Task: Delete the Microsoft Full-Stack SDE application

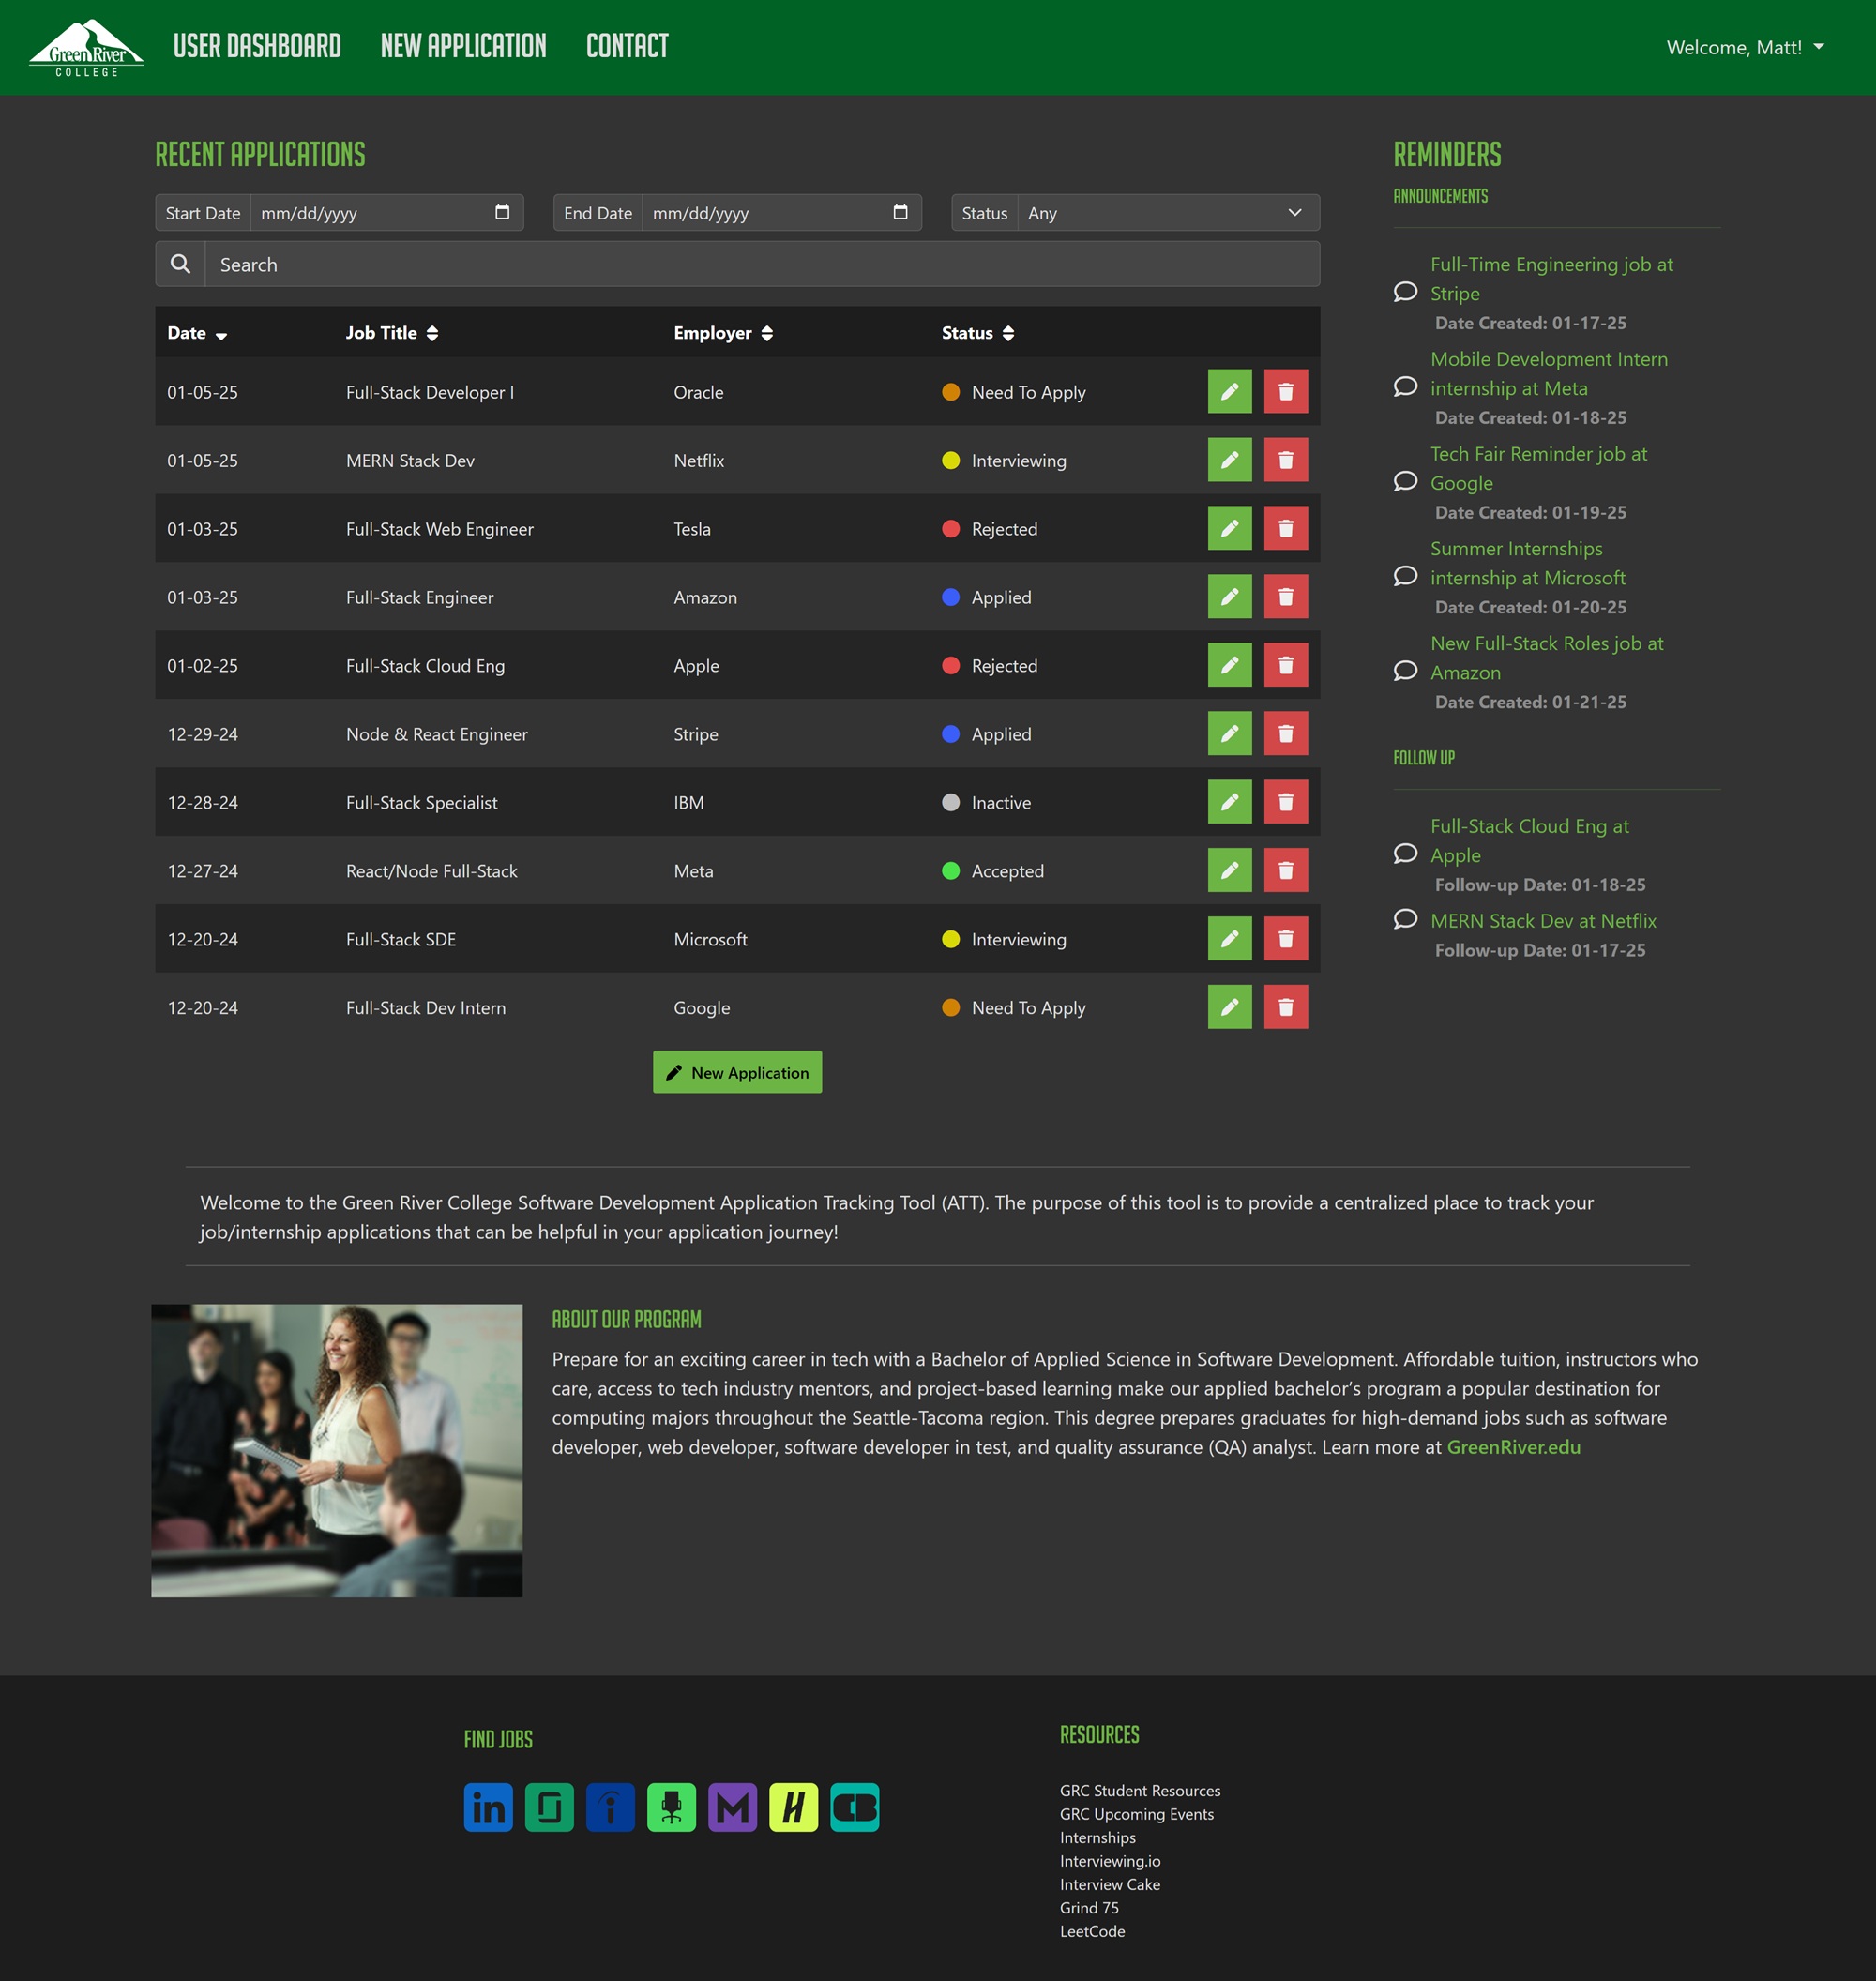Action: click(x=1285, y=938)
